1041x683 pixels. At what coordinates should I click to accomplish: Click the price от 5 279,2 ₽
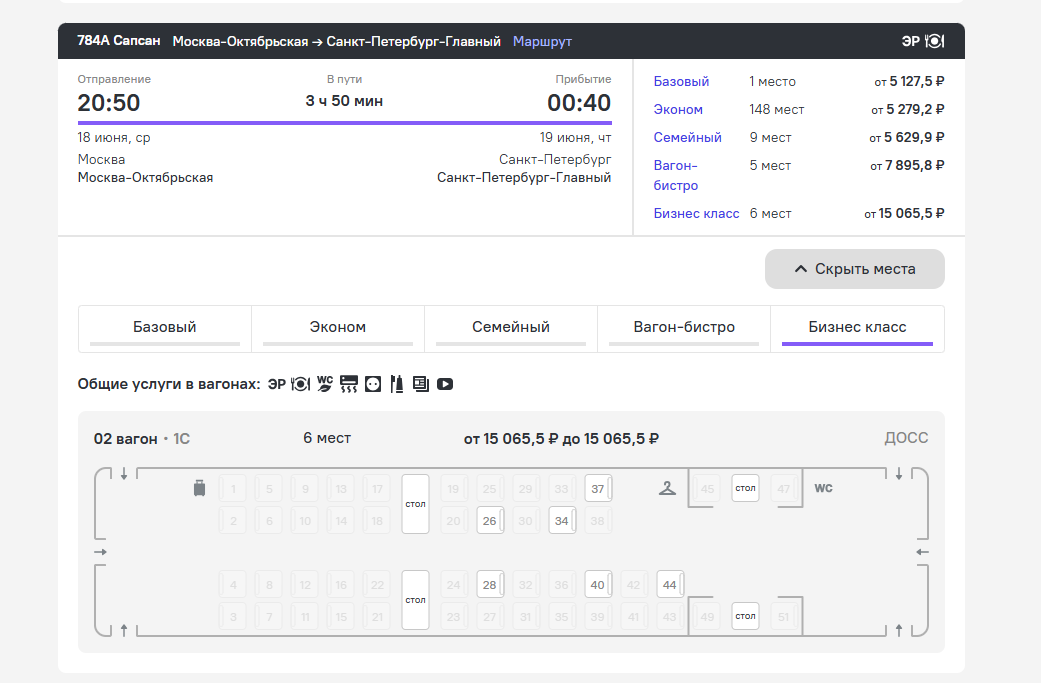908,110
